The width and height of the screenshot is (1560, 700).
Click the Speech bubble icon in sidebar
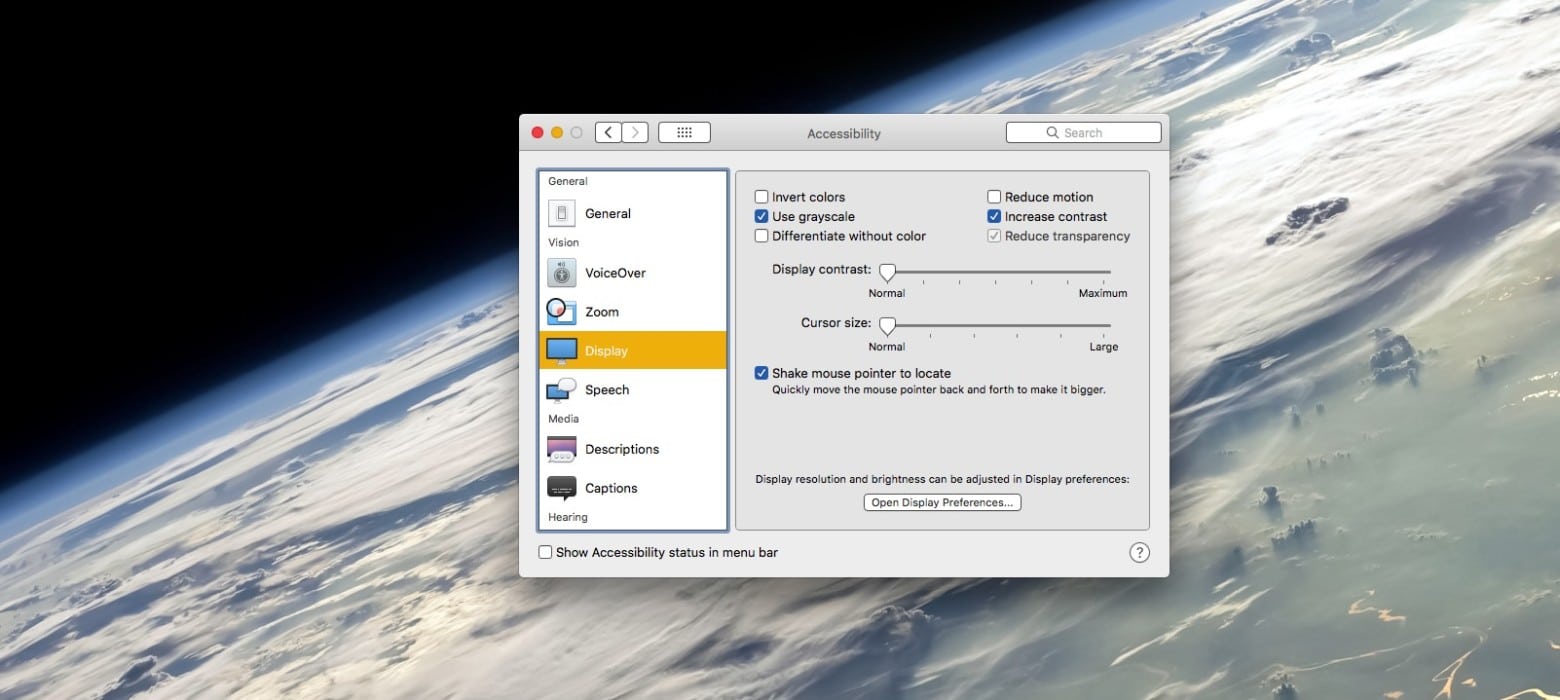(562, 390)
